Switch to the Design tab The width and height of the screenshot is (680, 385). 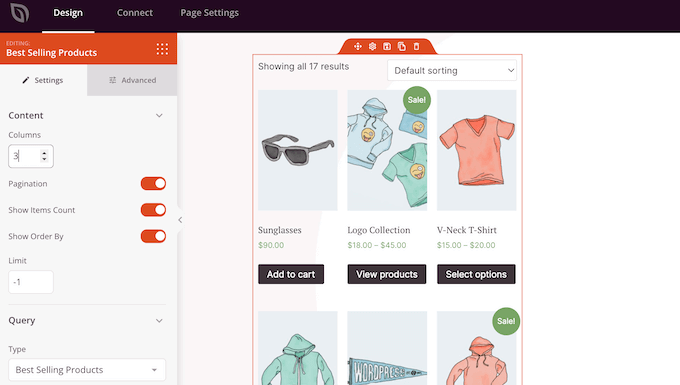(68, 13)
